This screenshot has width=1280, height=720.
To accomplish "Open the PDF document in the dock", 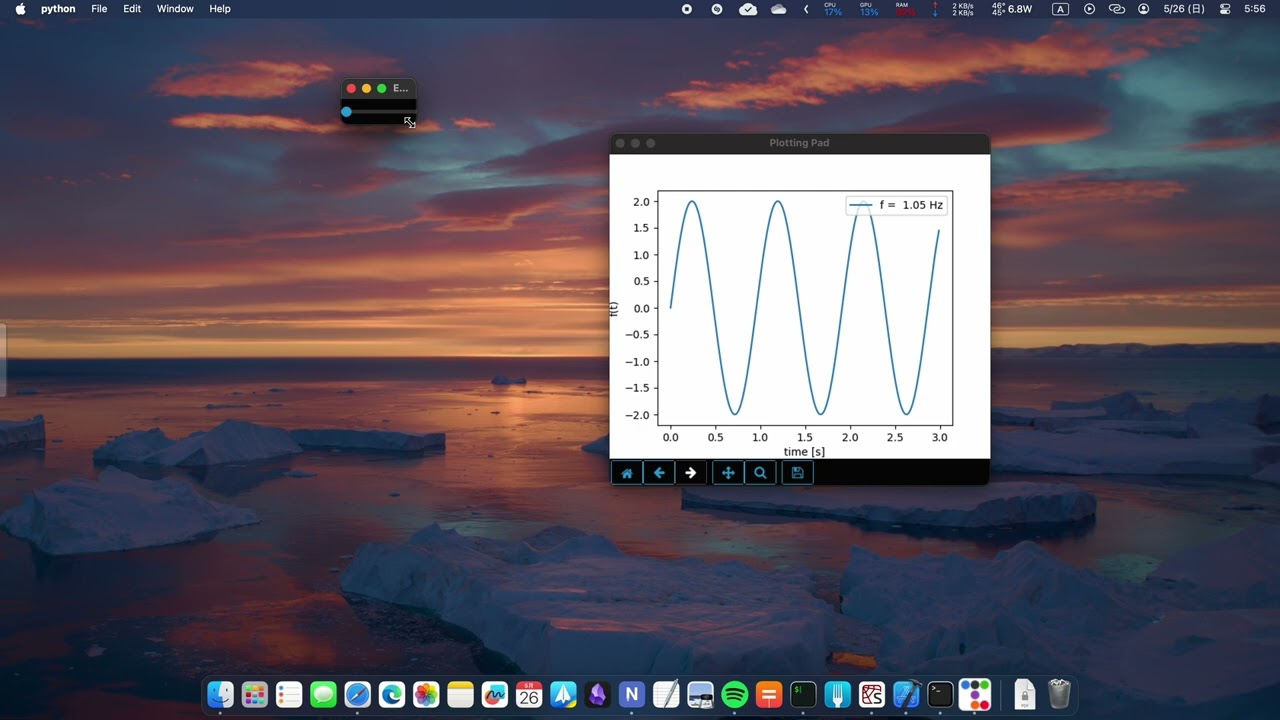I will click(1024, 694).
